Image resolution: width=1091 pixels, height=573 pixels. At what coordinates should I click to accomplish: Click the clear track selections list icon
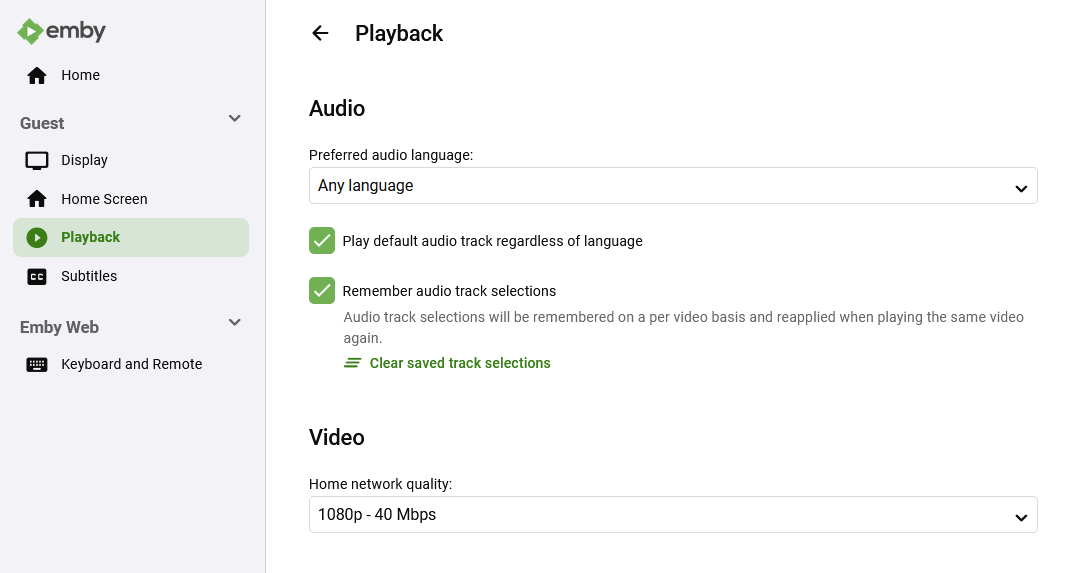click(x=352, y=363)
